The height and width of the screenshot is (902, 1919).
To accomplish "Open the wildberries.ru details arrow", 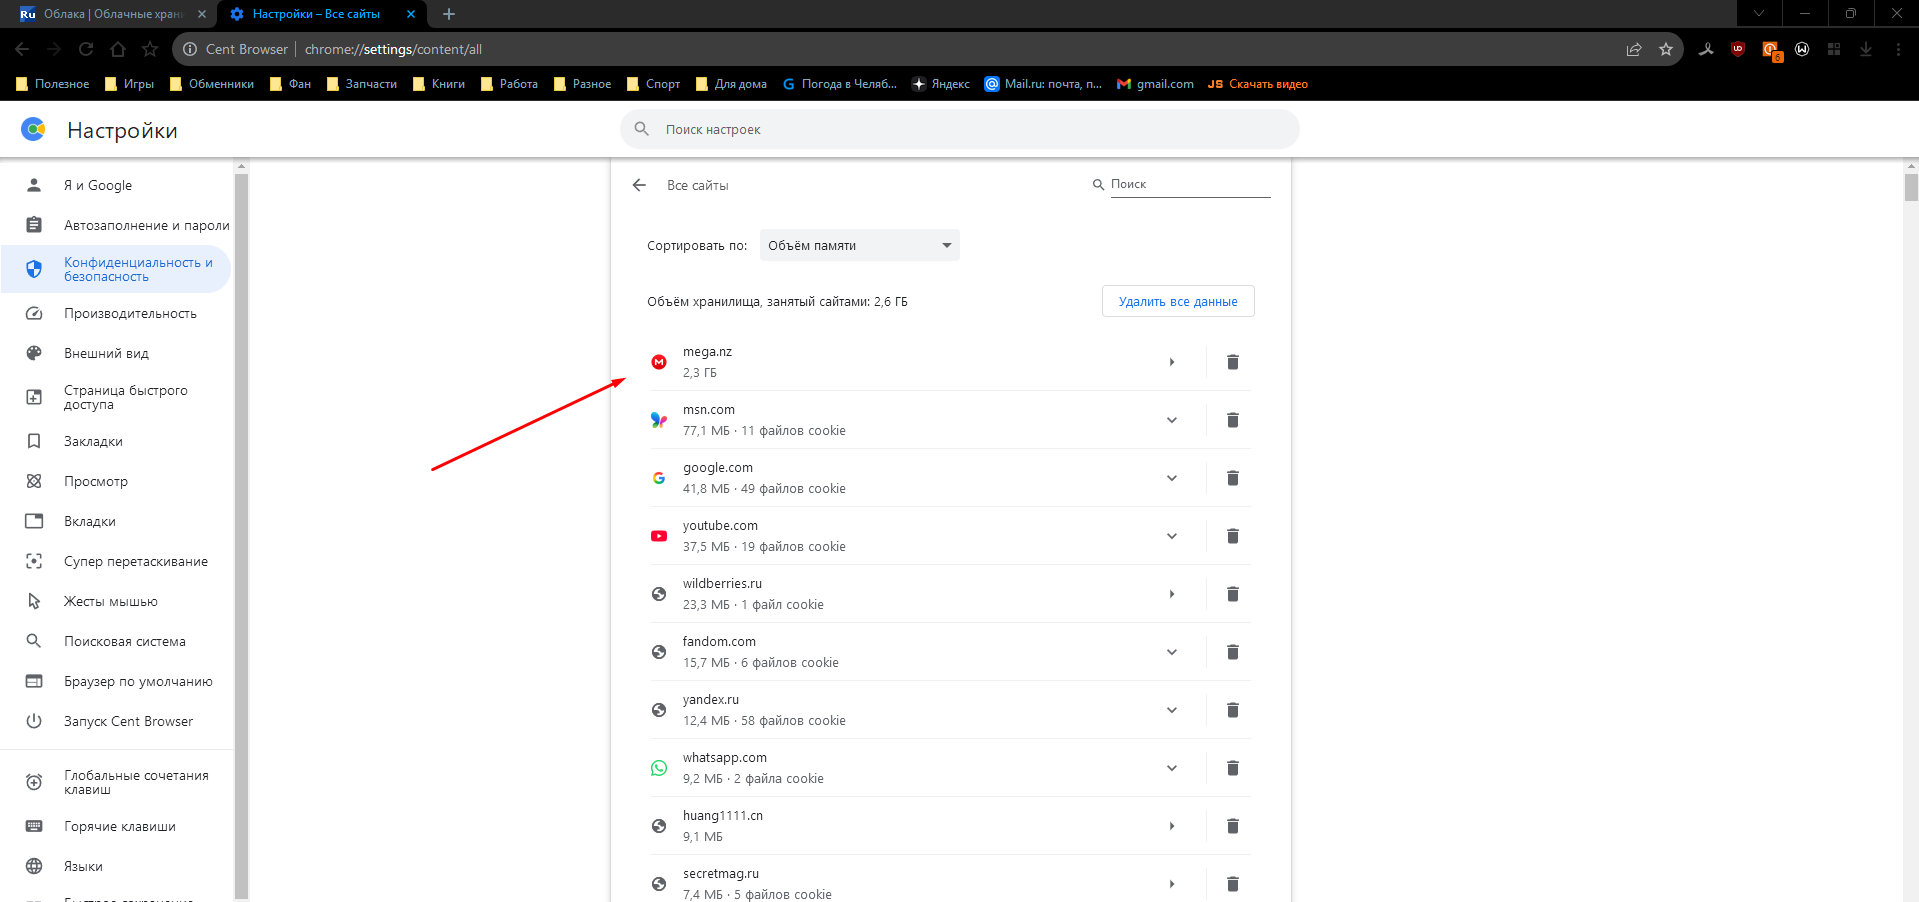I will tap(1171, 594).
